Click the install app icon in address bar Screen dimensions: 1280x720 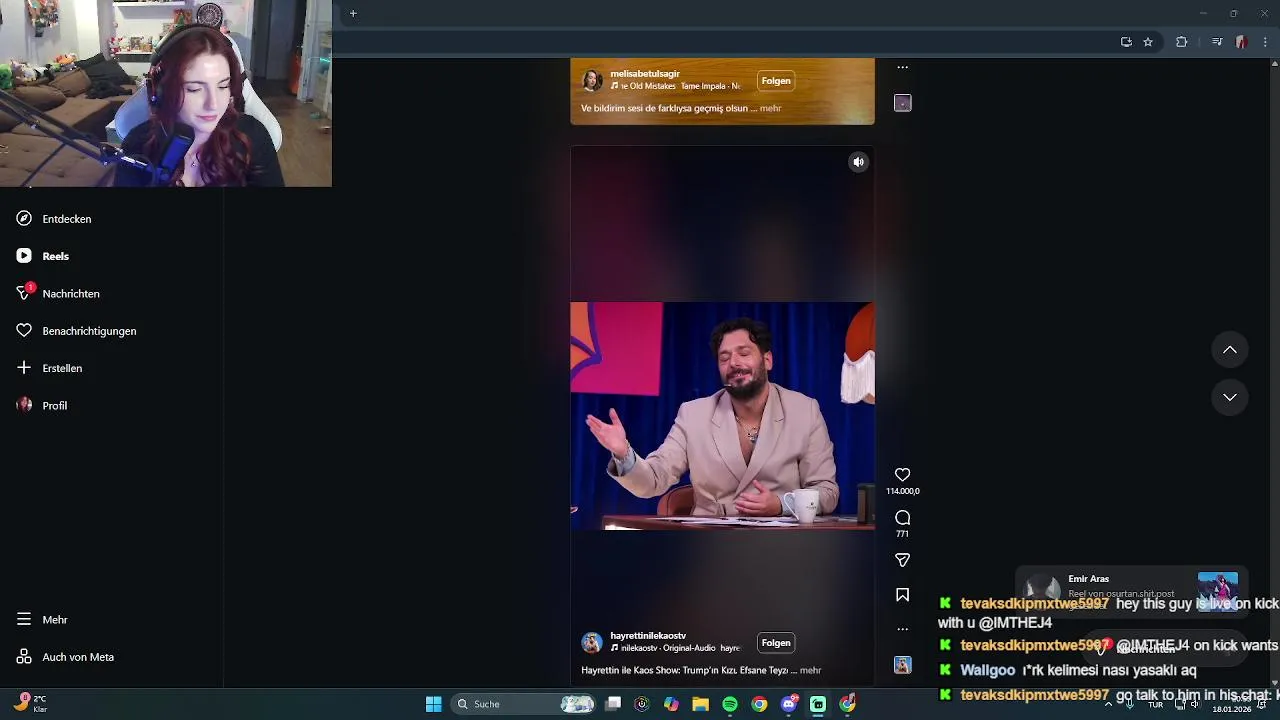tap(1126, 42)
